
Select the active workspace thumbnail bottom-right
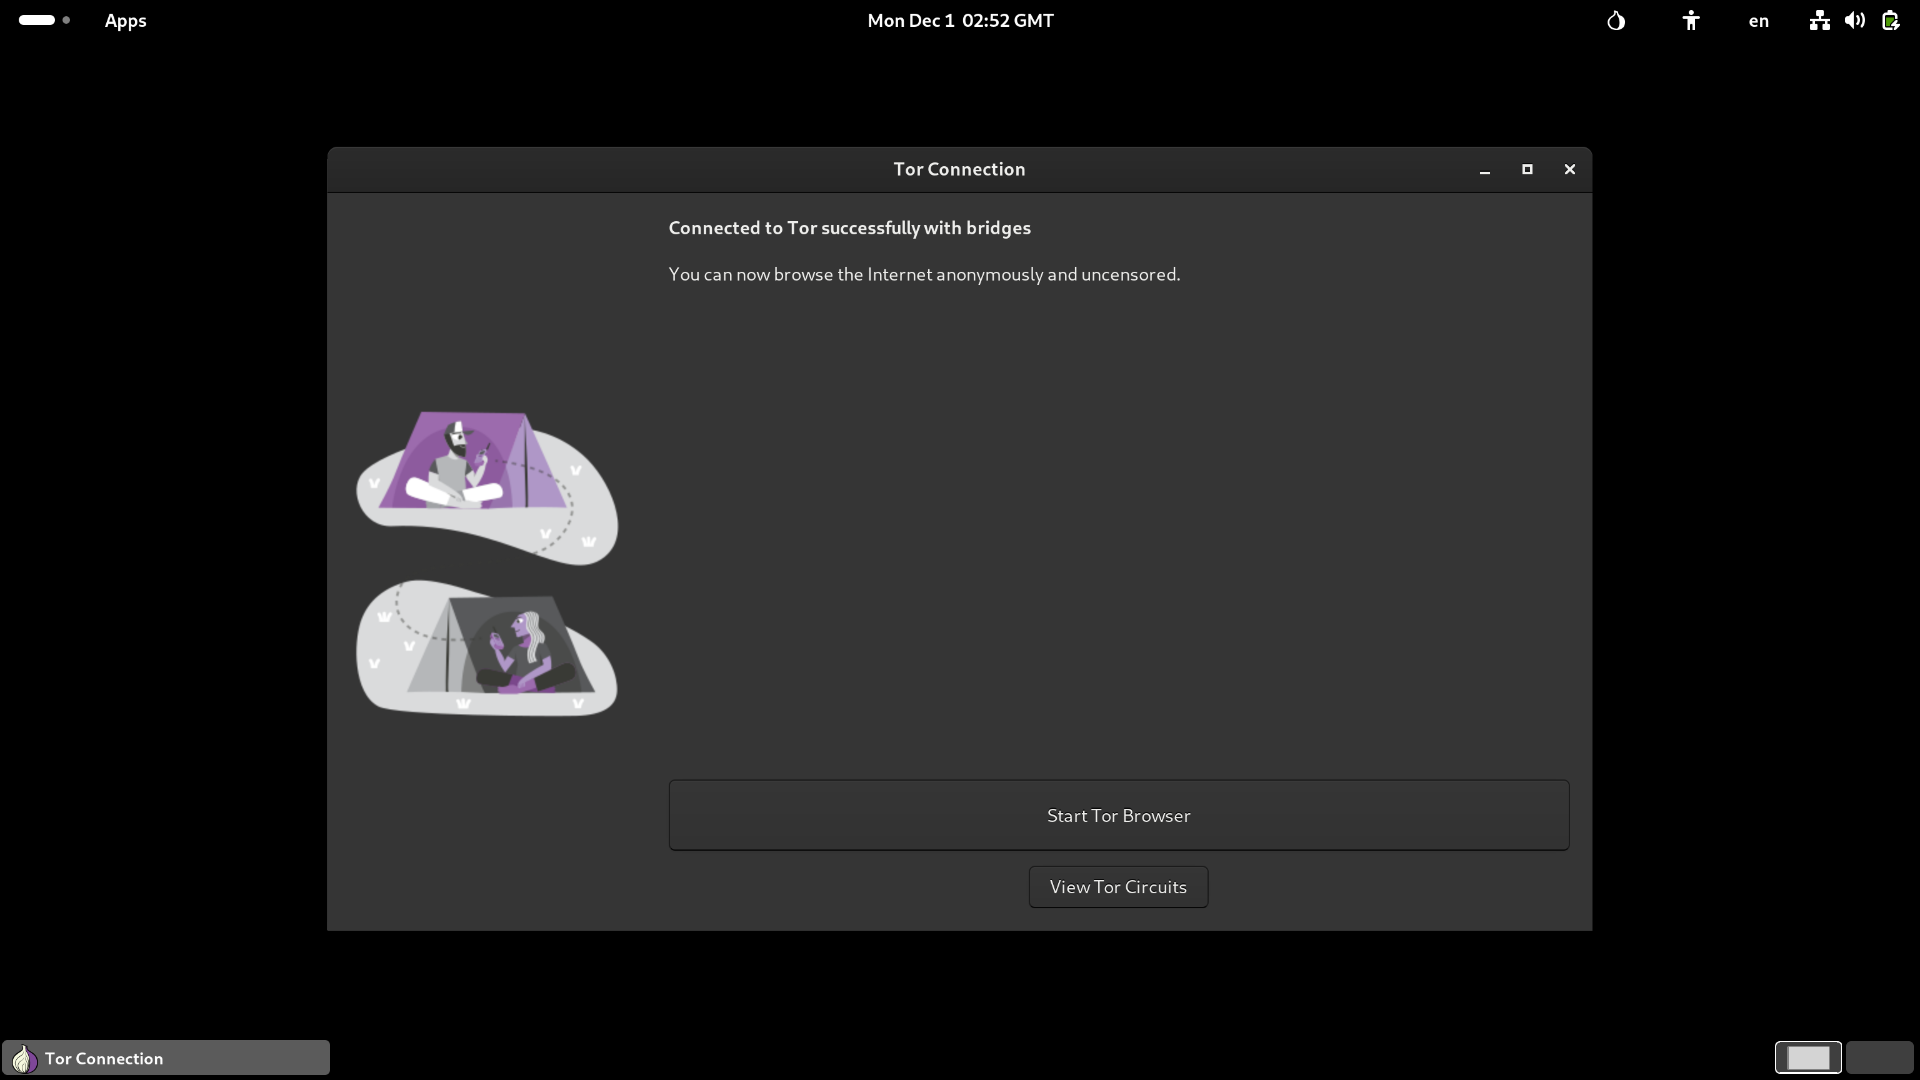1809,1057
